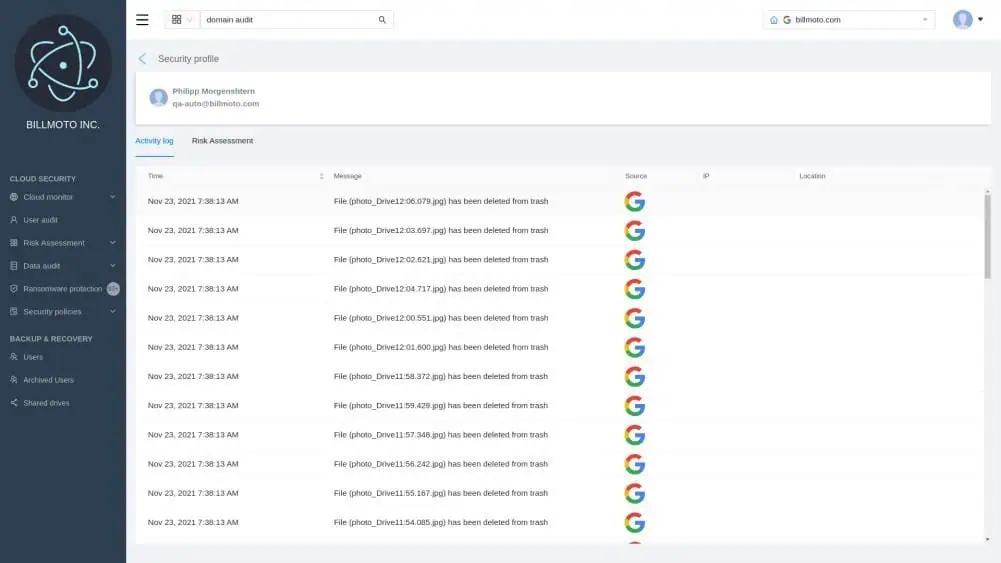Click the Cloud monitor globe icon

[13, 197]
